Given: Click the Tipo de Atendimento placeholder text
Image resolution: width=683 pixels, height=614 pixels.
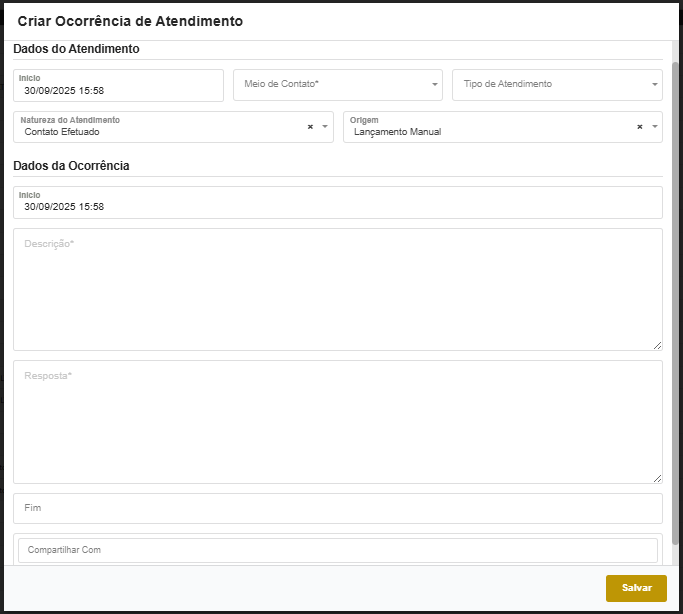Looking at the screenshot, I should pyautogui.click(x=507, y=85).
